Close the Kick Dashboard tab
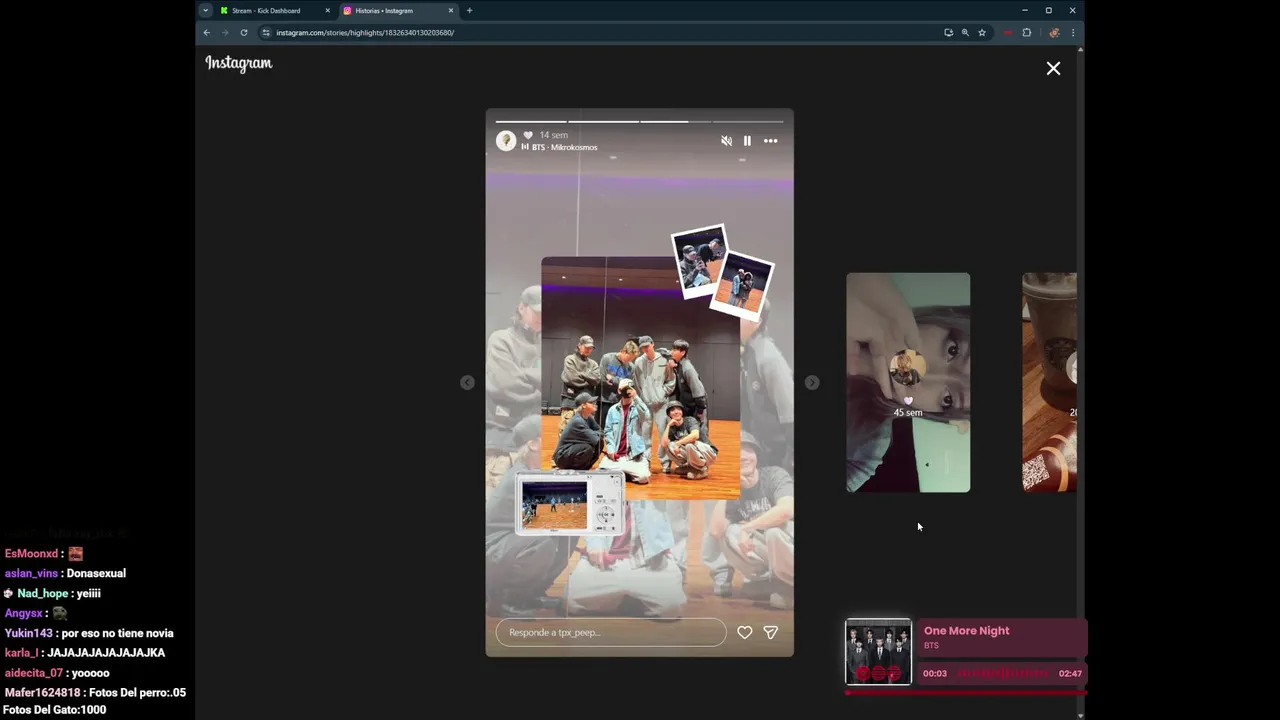Image resolution: width=1280 pixels, height=720 pixels. coord(327,11)
